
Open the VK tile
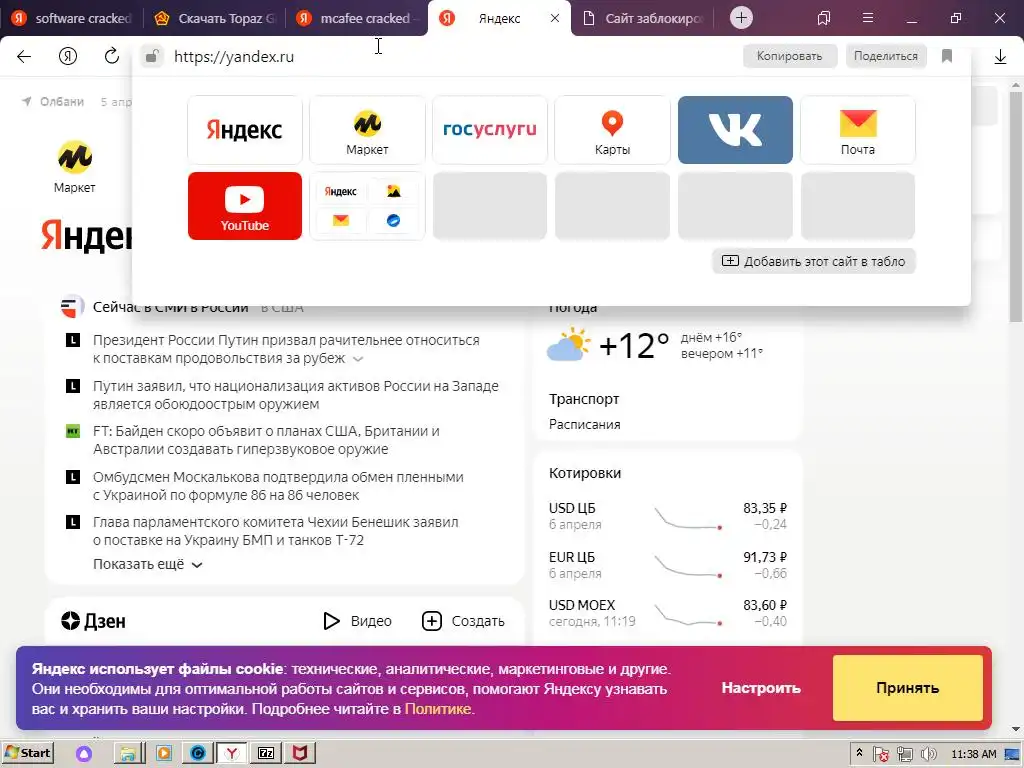(735, 130)
